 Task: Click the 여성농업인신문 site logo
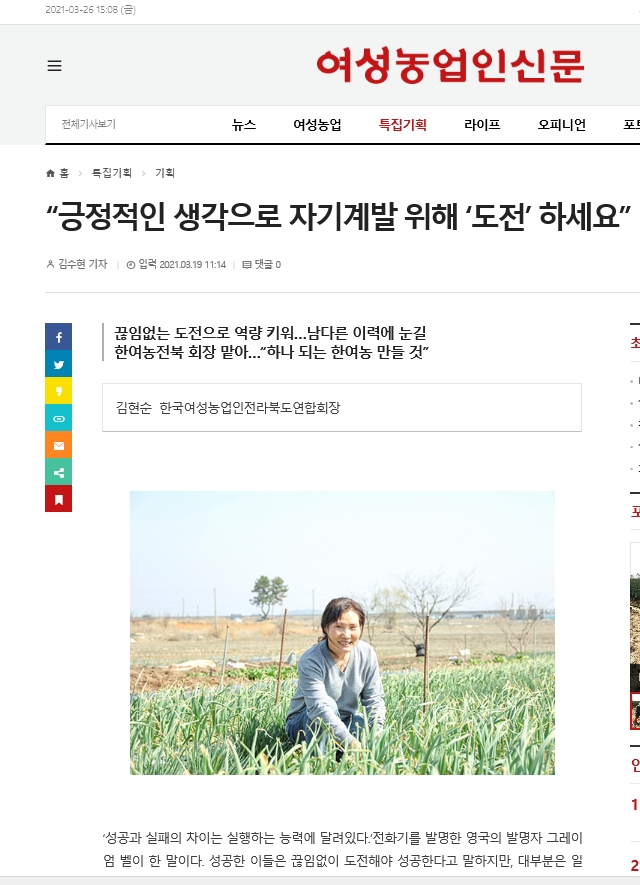(450, 65)
